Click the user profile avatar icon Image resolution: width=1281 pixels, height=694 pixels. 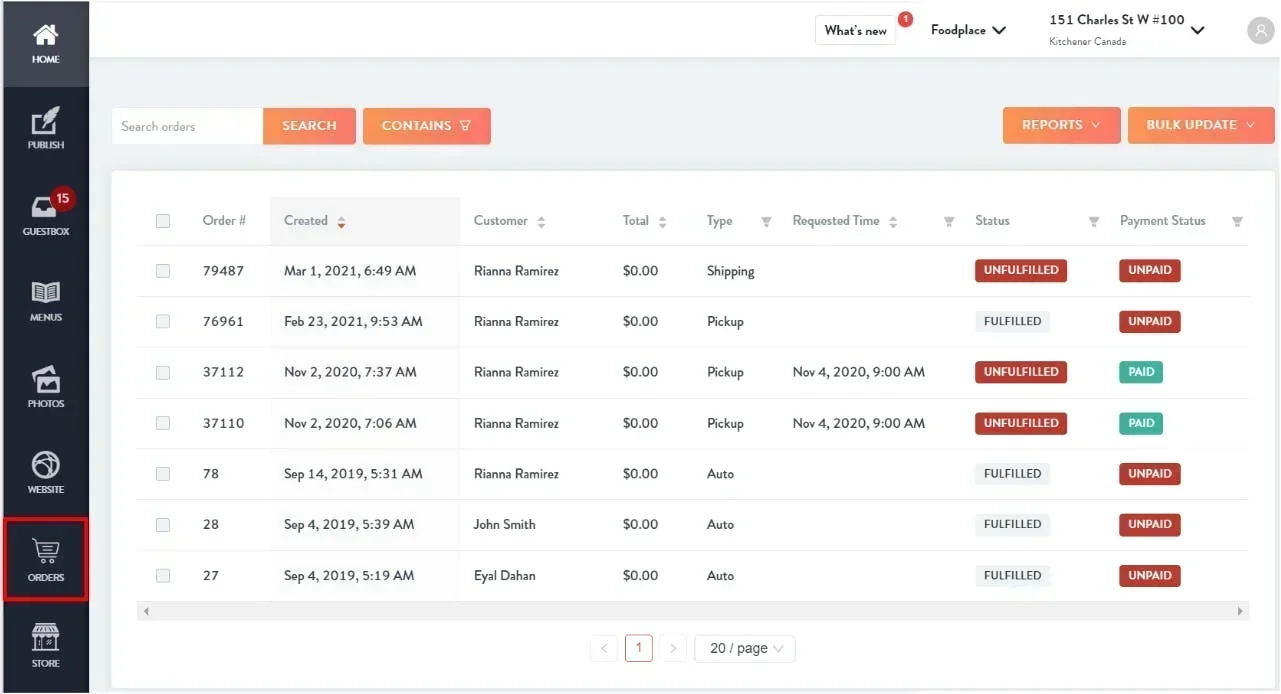1260,30
